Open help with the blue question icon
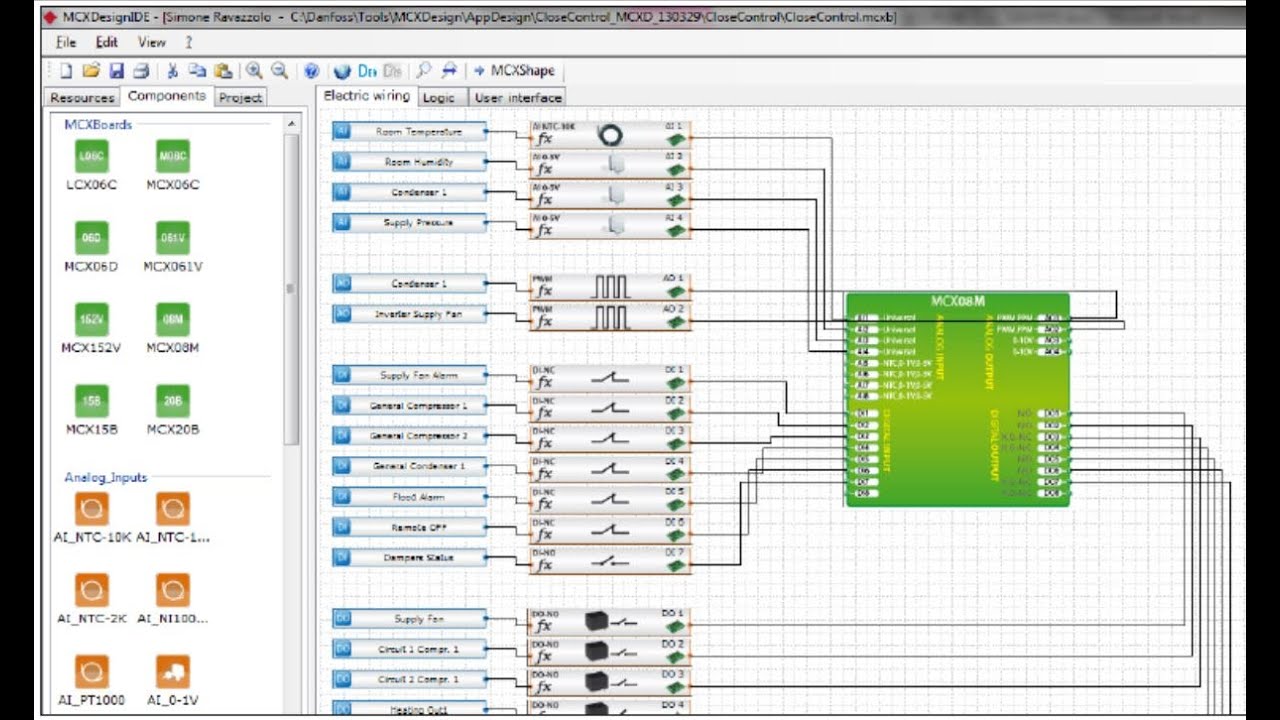 pos(311,71)
